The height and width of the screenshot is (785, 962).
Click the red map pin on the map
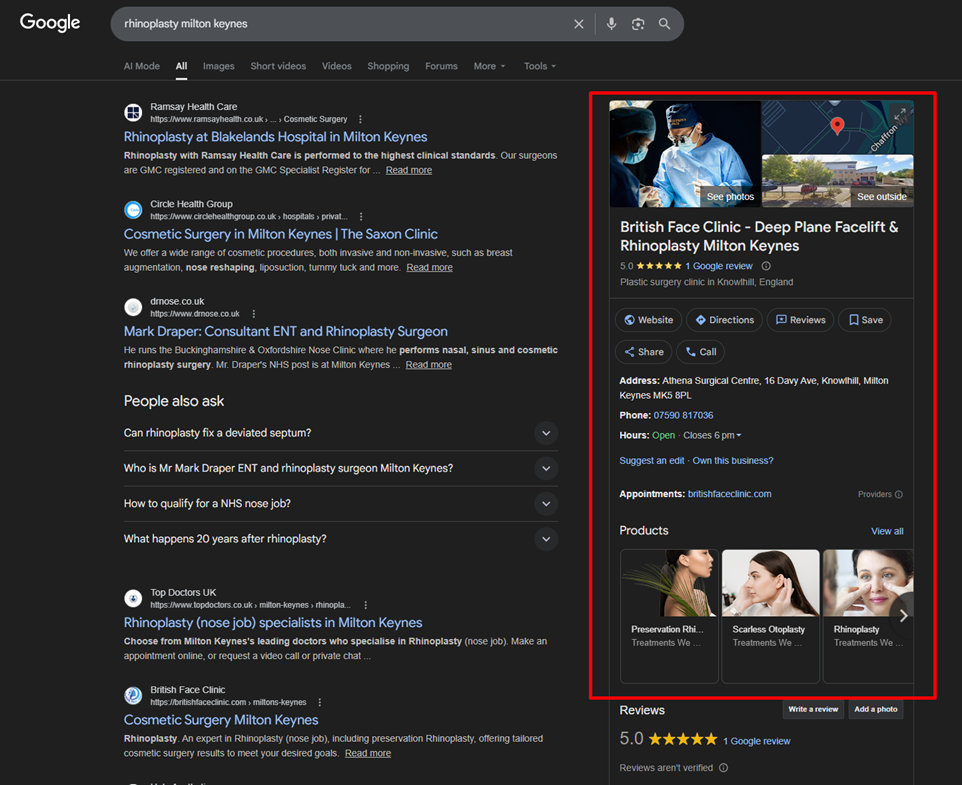pos(837,126)
